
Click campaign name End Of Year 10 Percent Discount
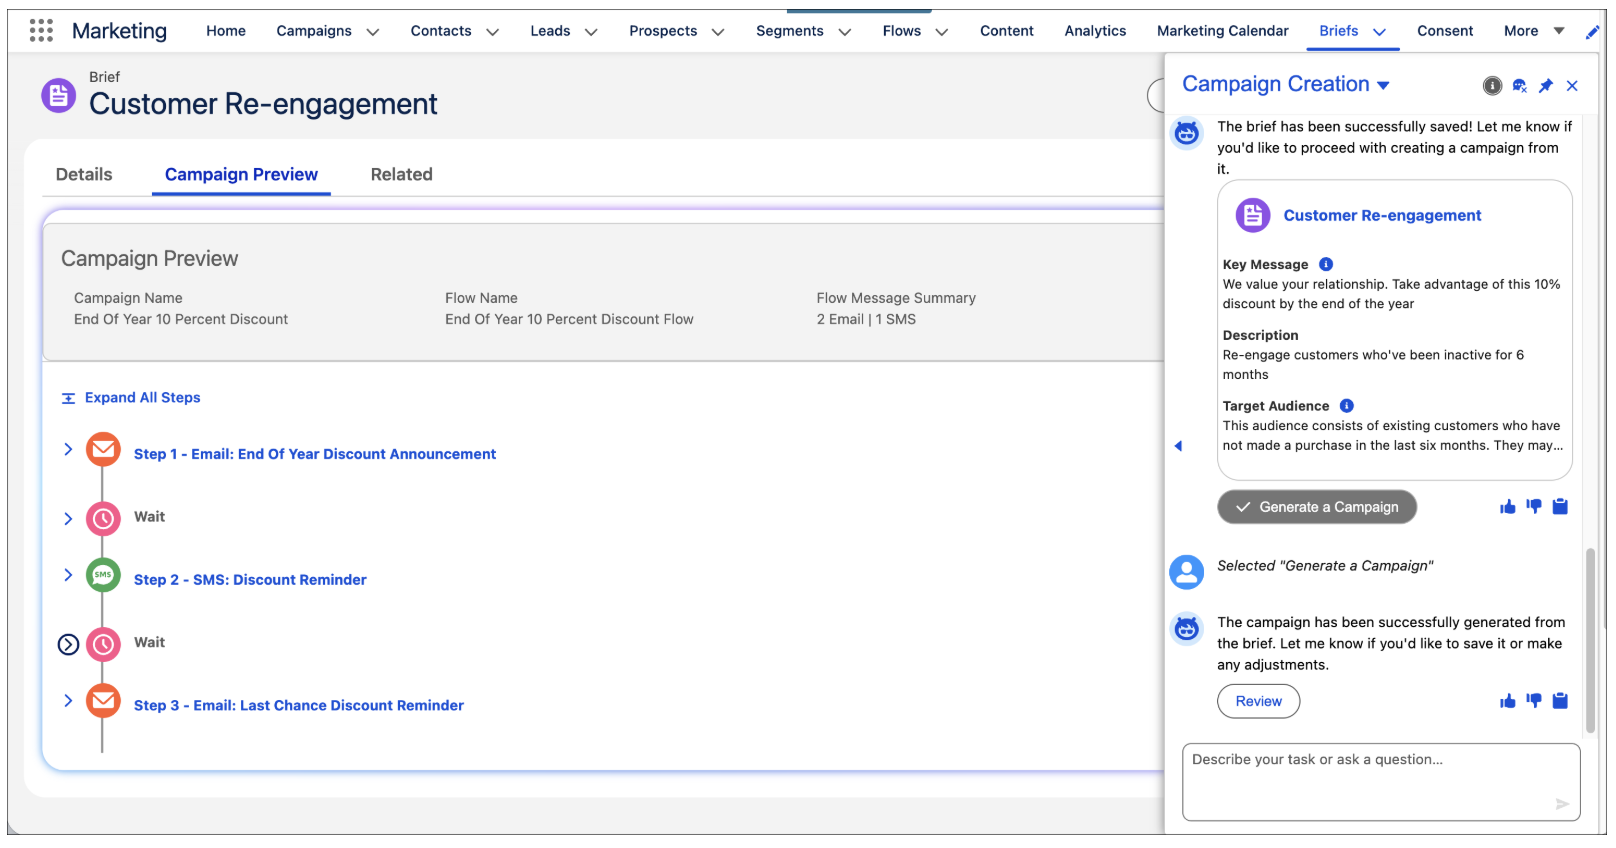coord(181,319)
